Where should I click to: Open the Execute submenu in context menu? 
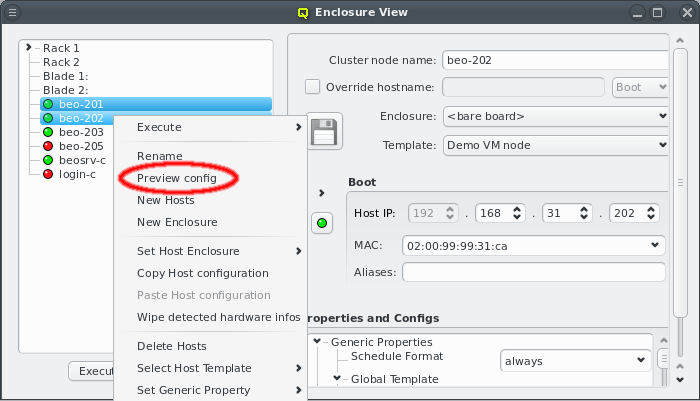(x=218, y=127)
